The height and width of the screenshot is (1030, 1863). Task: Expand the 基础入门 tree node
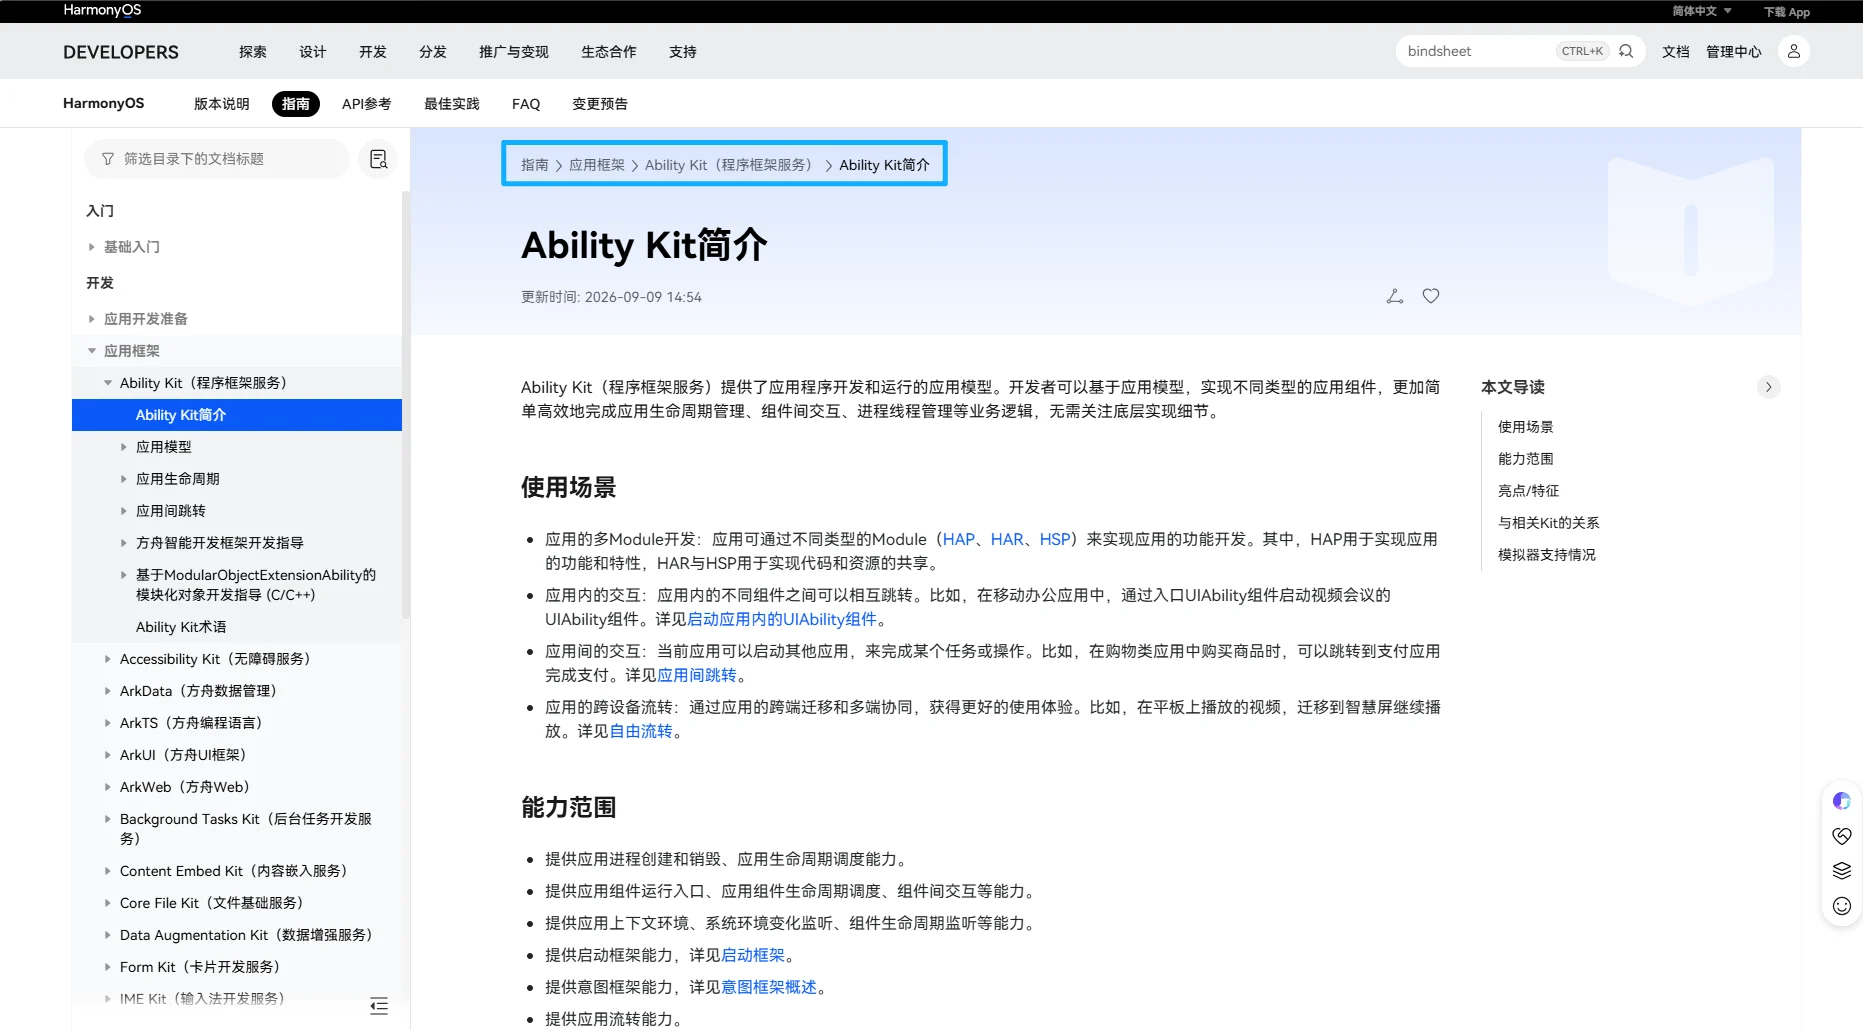point(91,247)
